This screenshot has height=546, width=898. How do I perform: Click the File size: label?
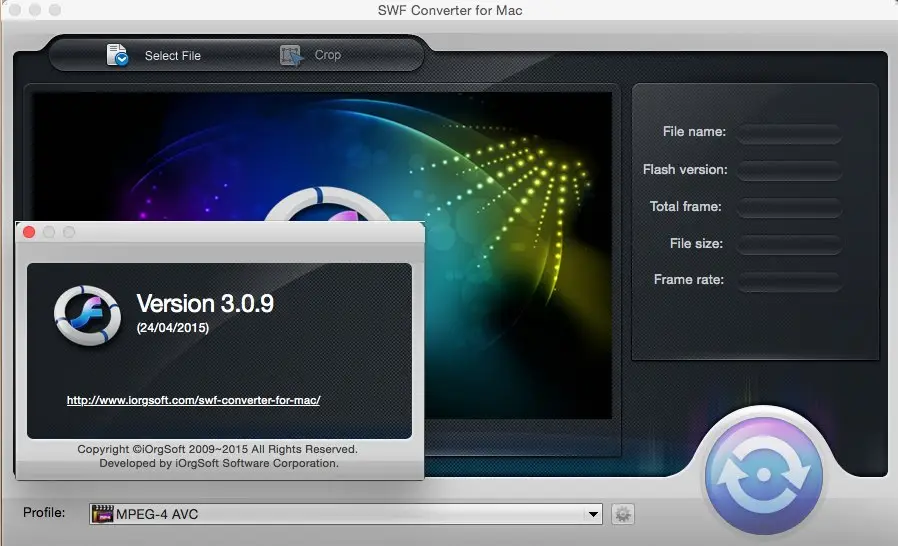pos(696,243)
